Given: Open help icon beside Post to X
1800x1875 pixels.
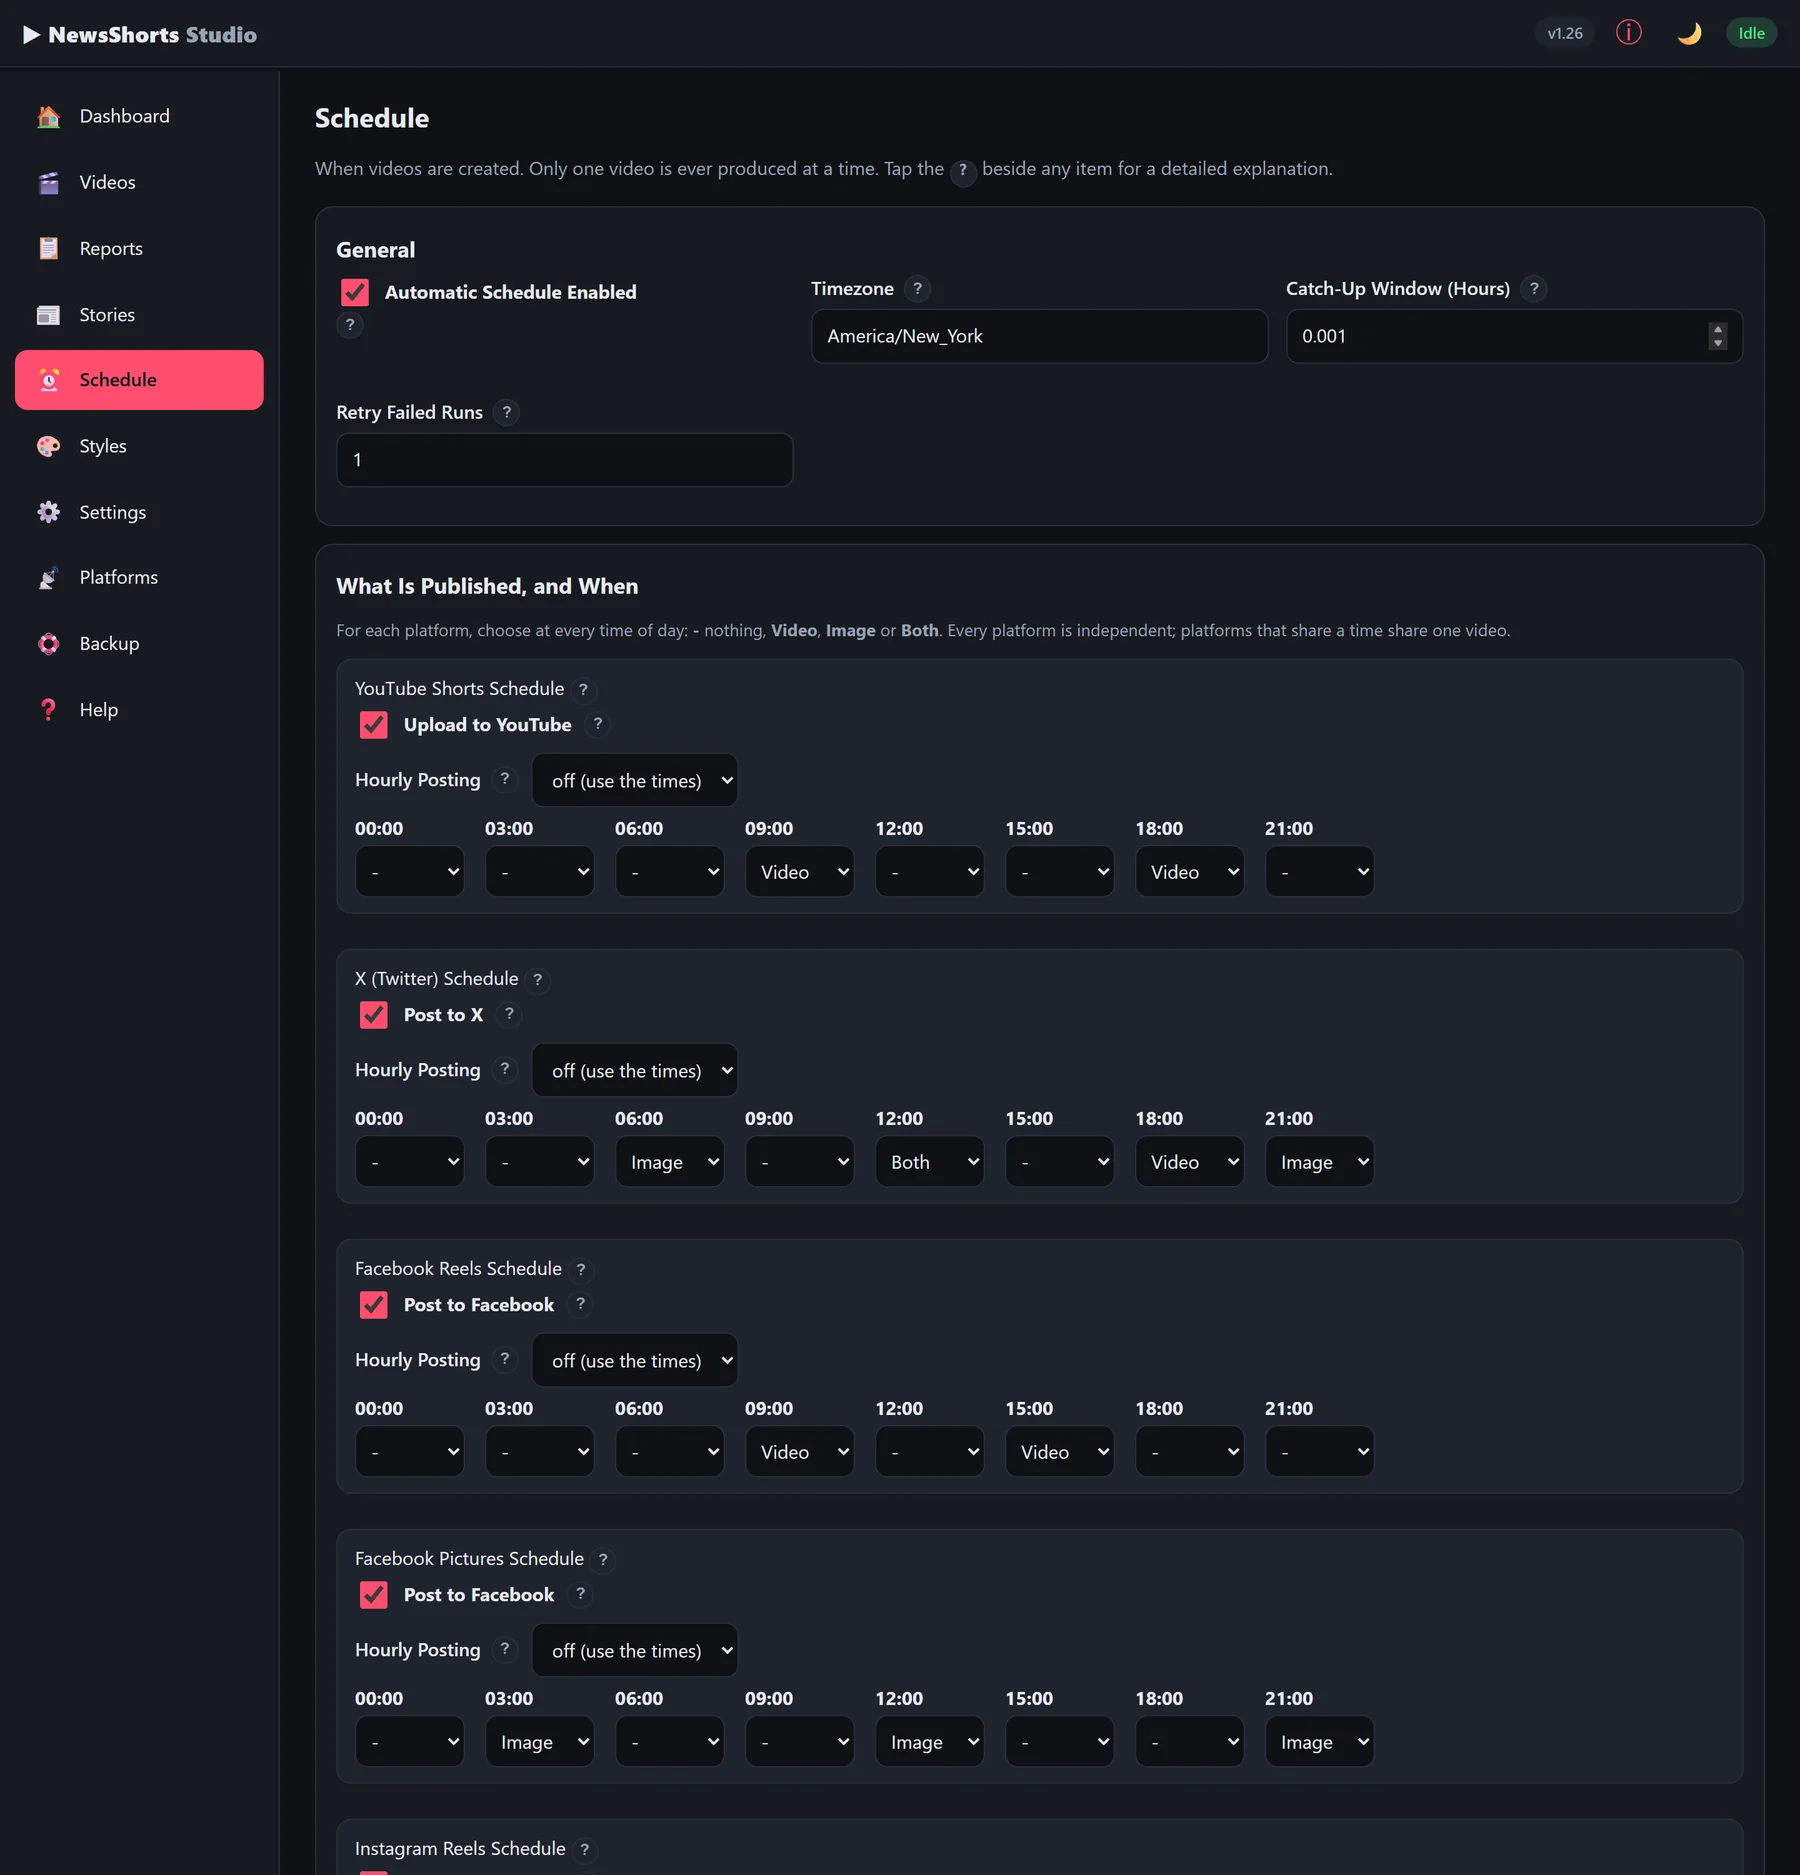Looking at the screenshot, I should pyautogui.click(x=509, y=1014).
